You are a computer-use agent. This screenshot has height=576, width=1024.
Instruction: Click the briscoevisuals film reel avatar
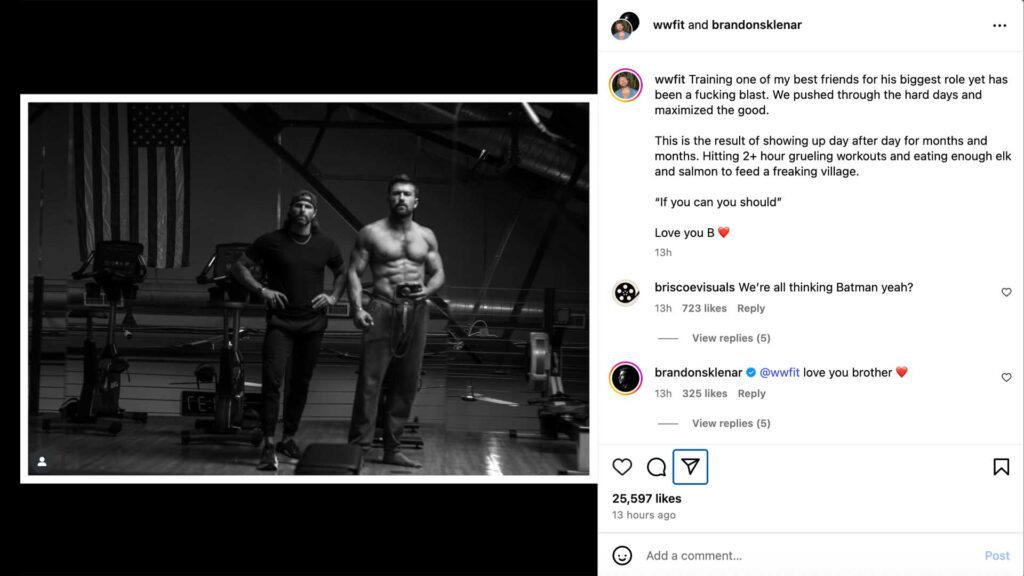click(626, 292)
